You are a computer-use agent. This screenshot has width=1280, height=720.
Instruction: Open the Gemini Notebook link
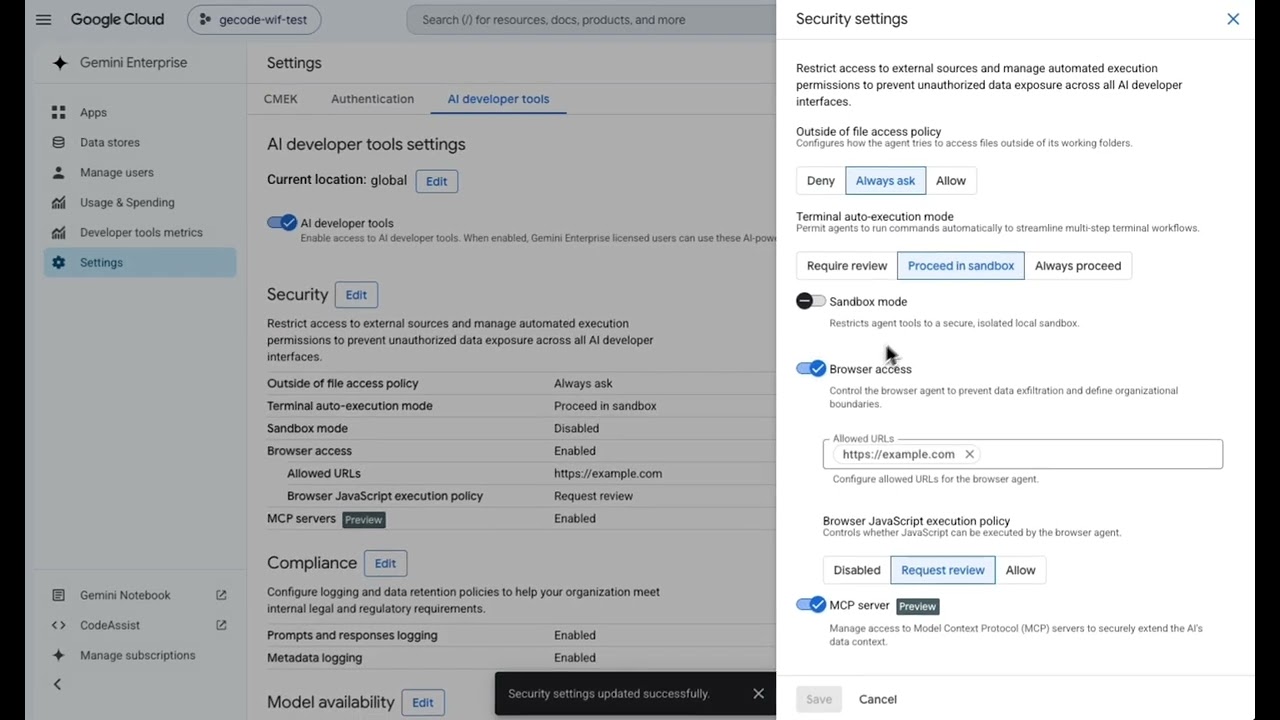(140, 595)
